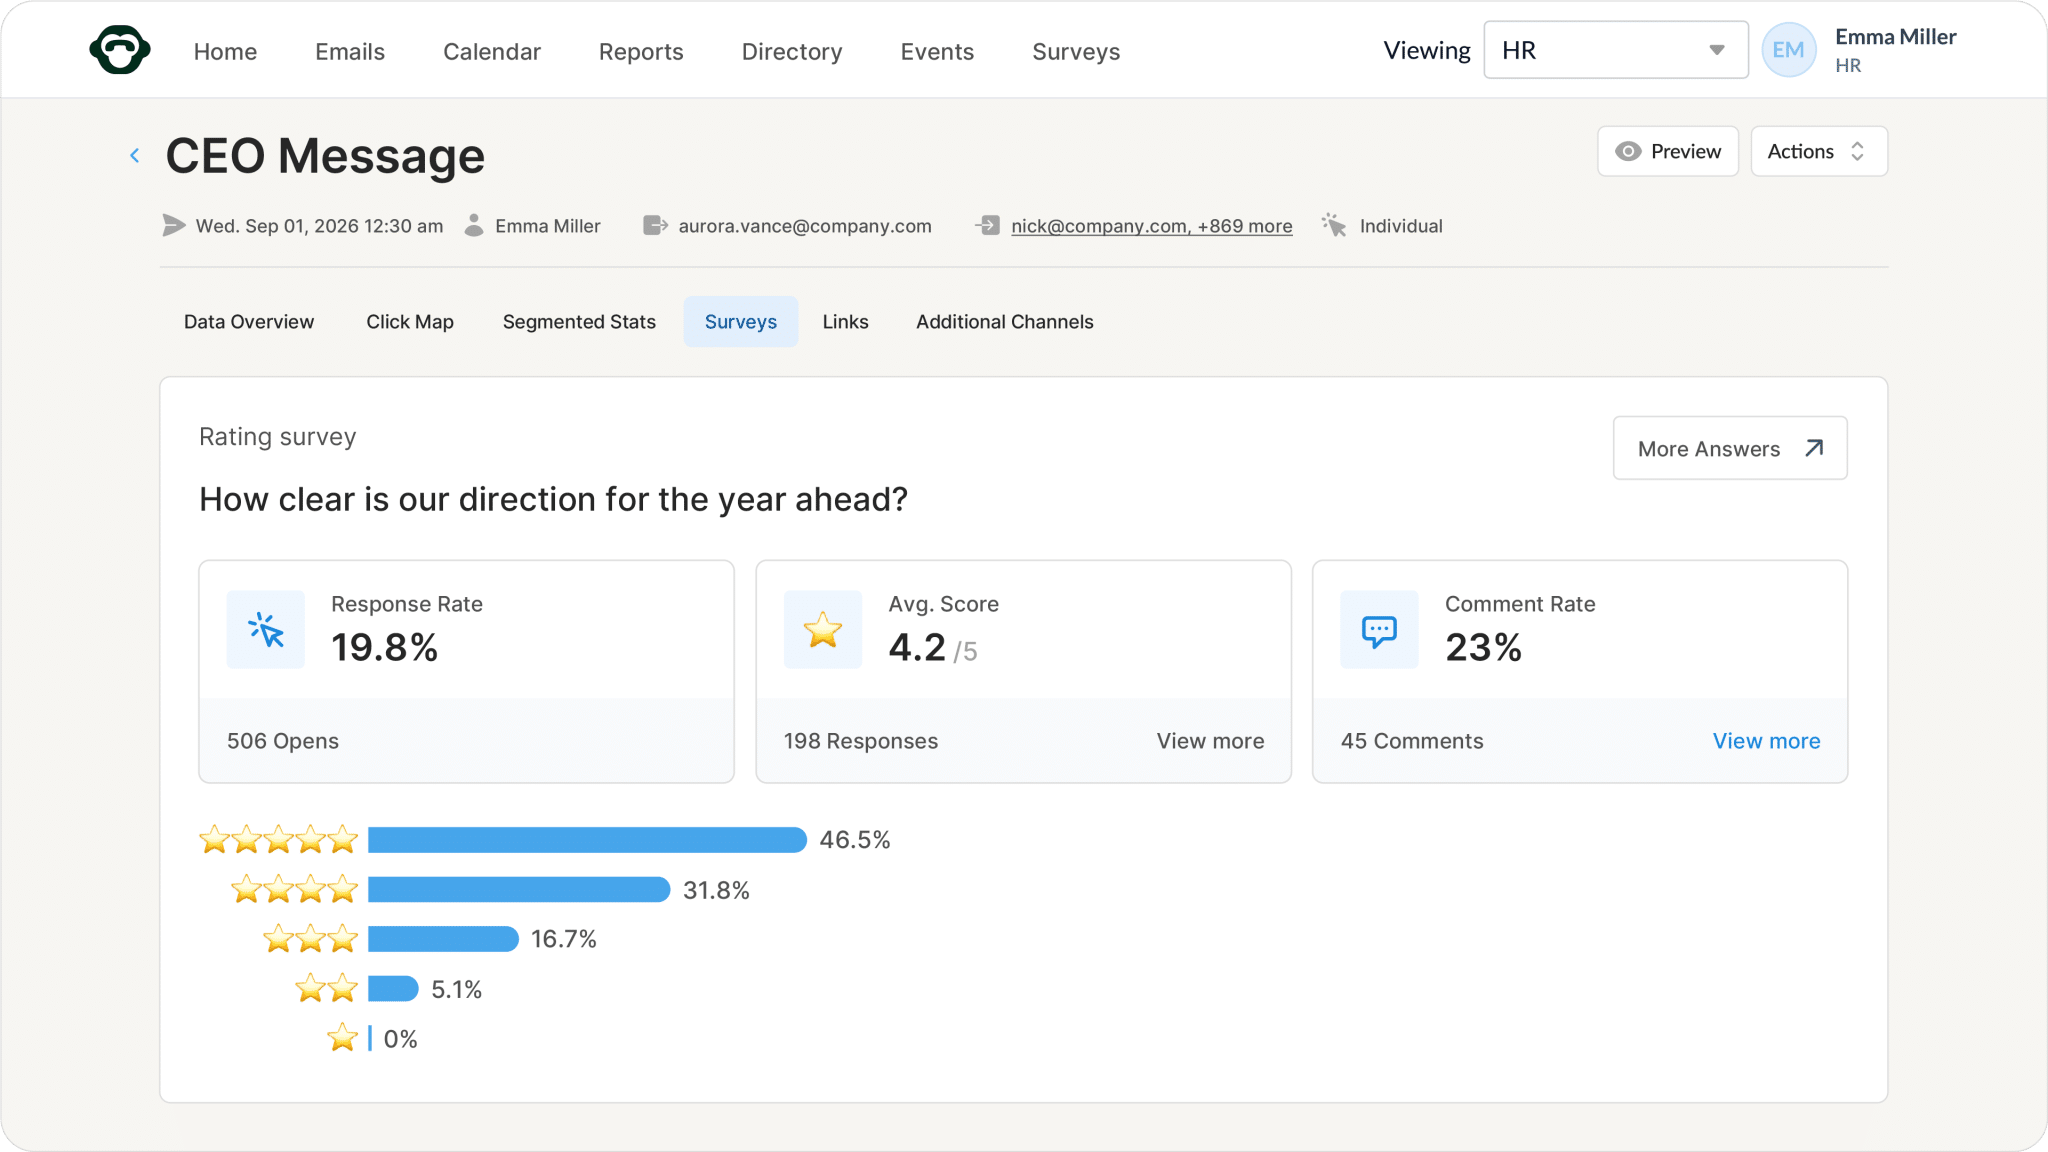Click the 198 Responses text
Image resolution: width=2048 pixels, height=1152 pixels.
point(861,741)
